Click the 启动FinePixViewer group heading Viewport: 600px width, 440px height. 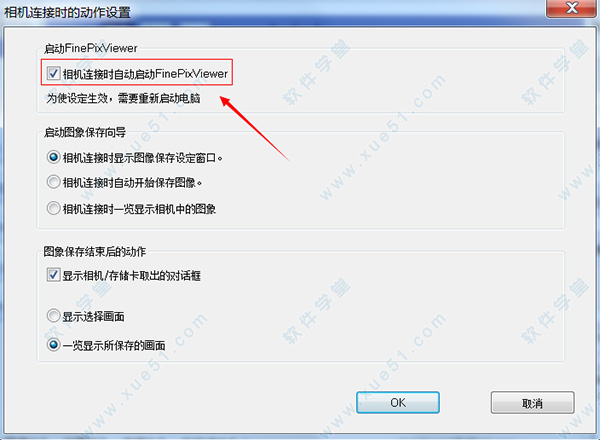[91, 48]
